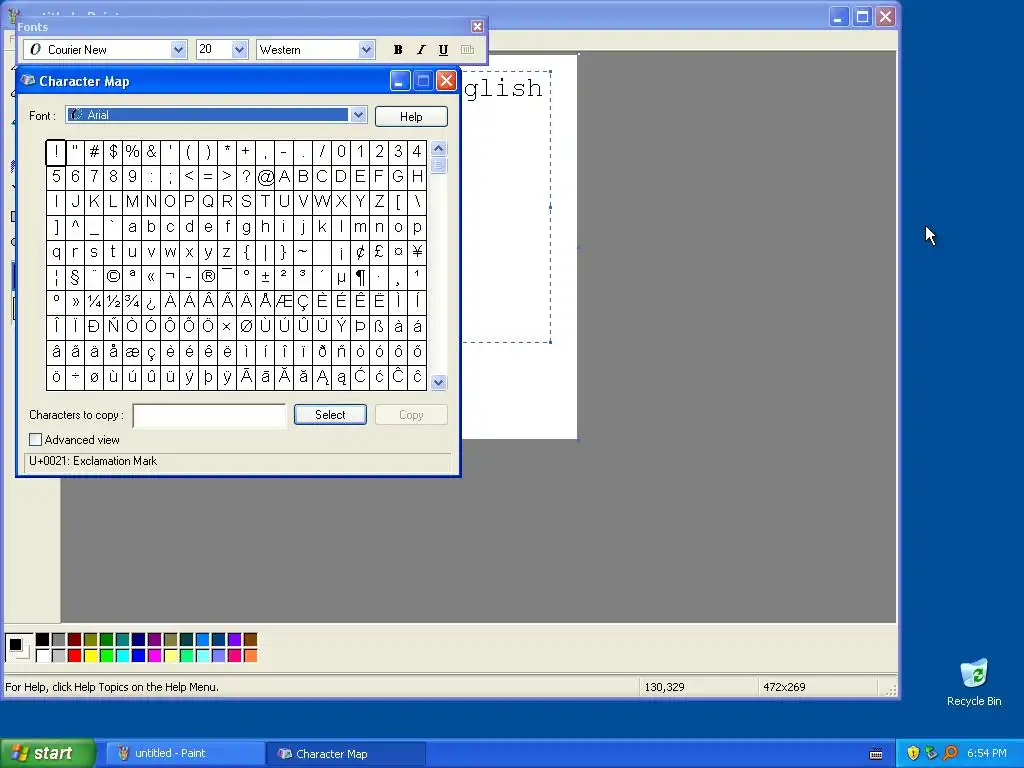Viewport: 1024px width, 768px height.
Task: Select the Æ ligature character
Action: click(x=284, y=302)
